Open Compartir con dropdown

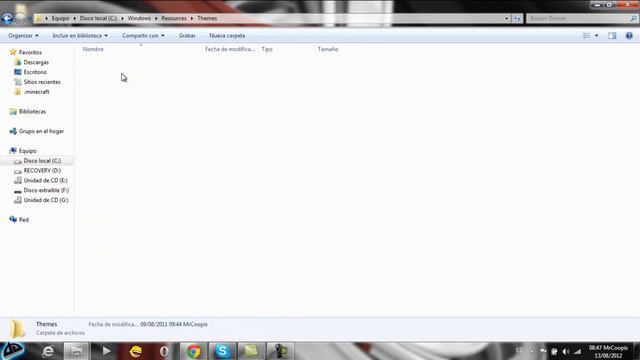[x=143, y=36]
